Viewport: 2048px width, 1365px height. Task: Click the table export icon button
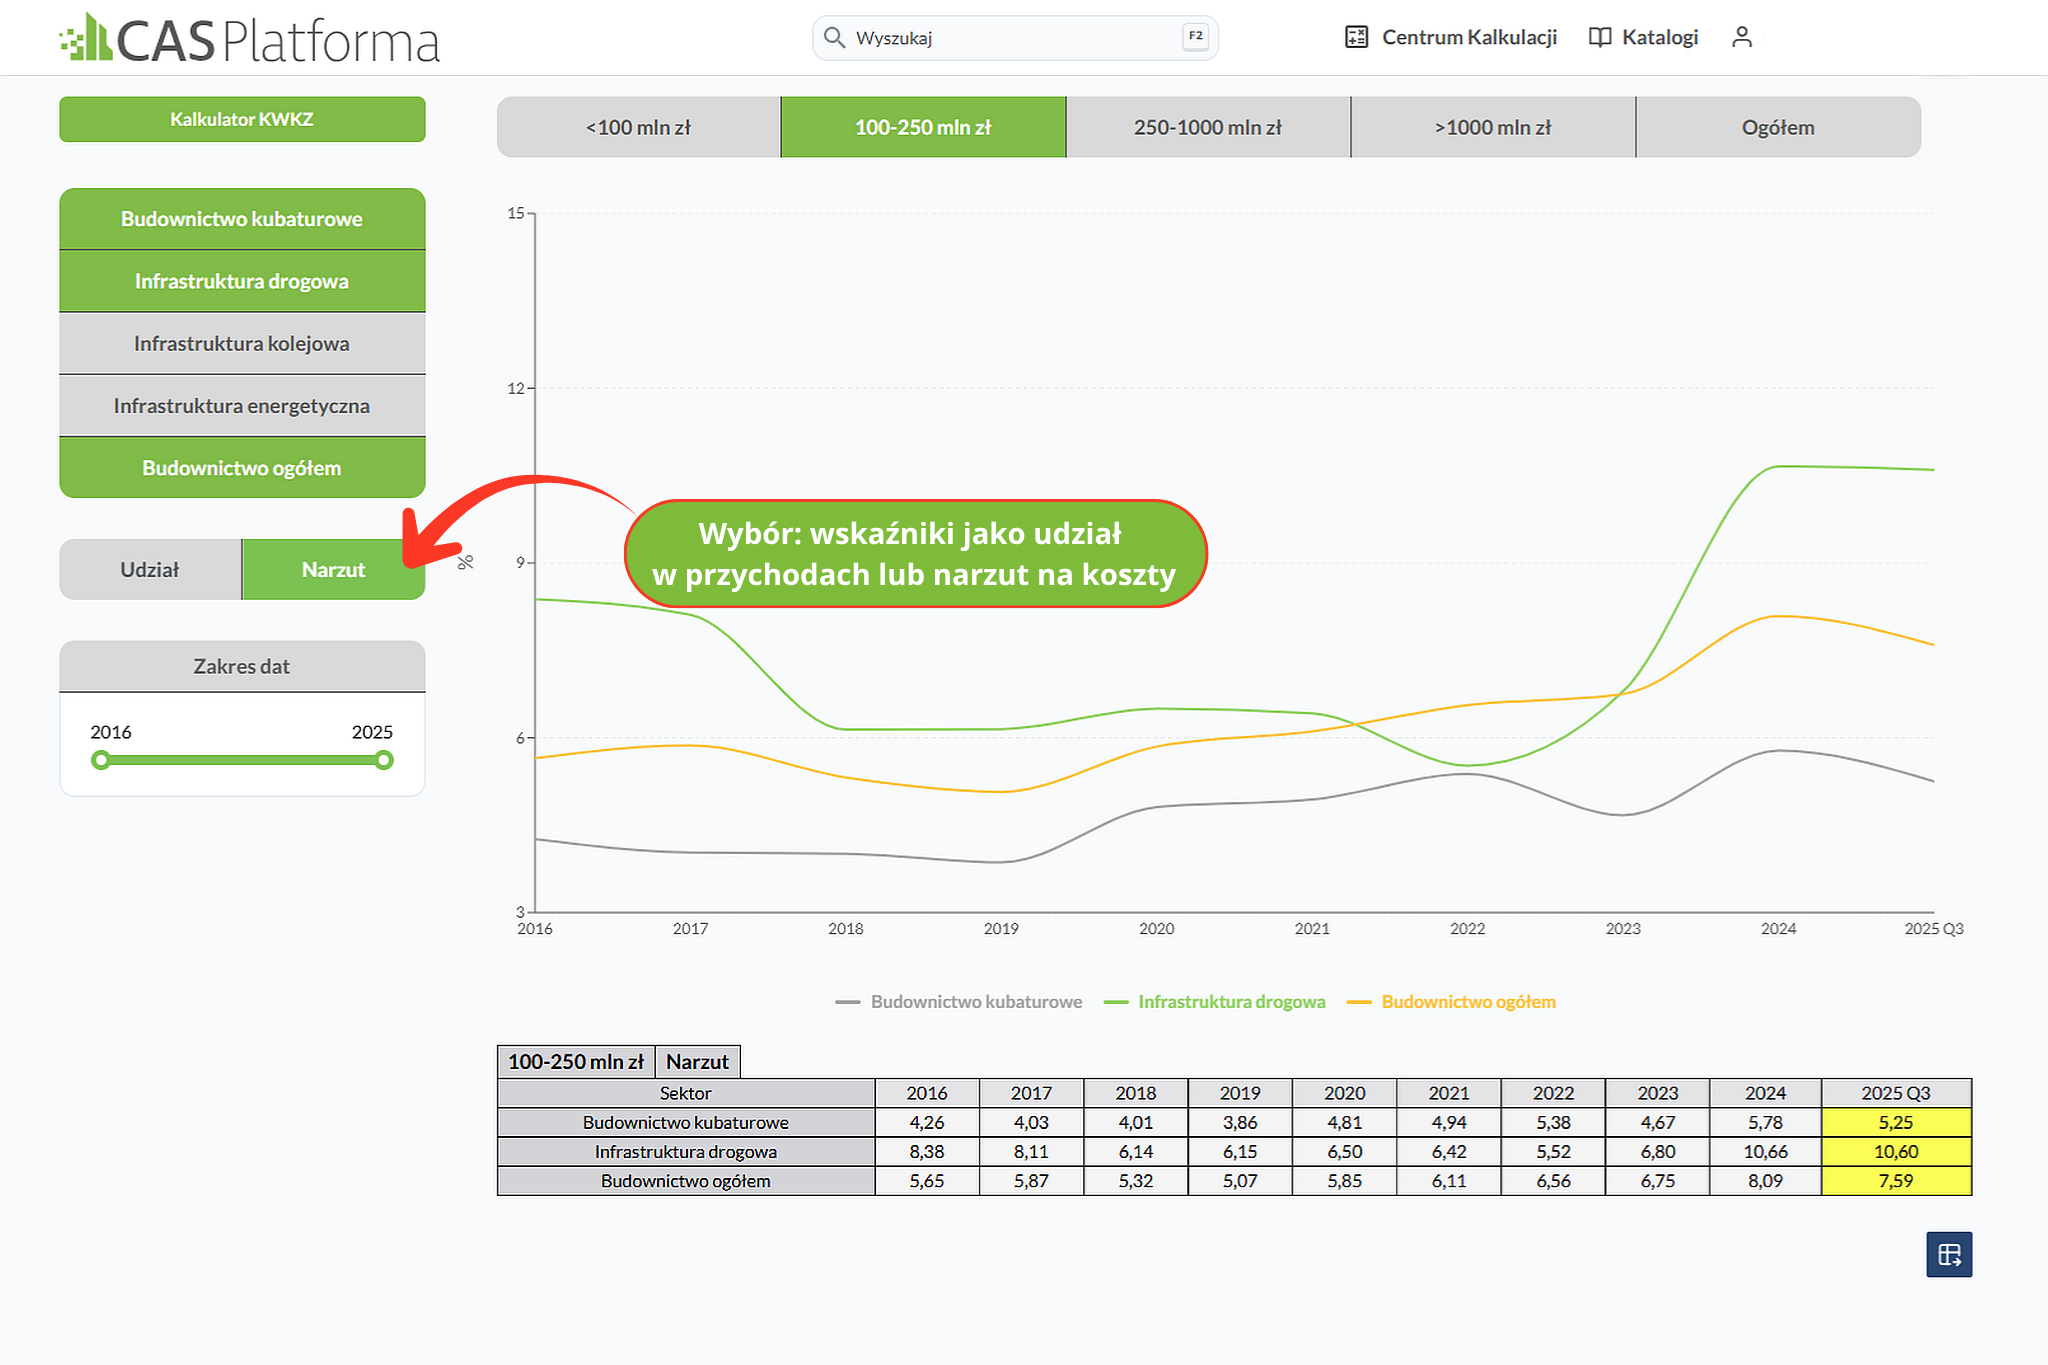coord(1949,1254)
